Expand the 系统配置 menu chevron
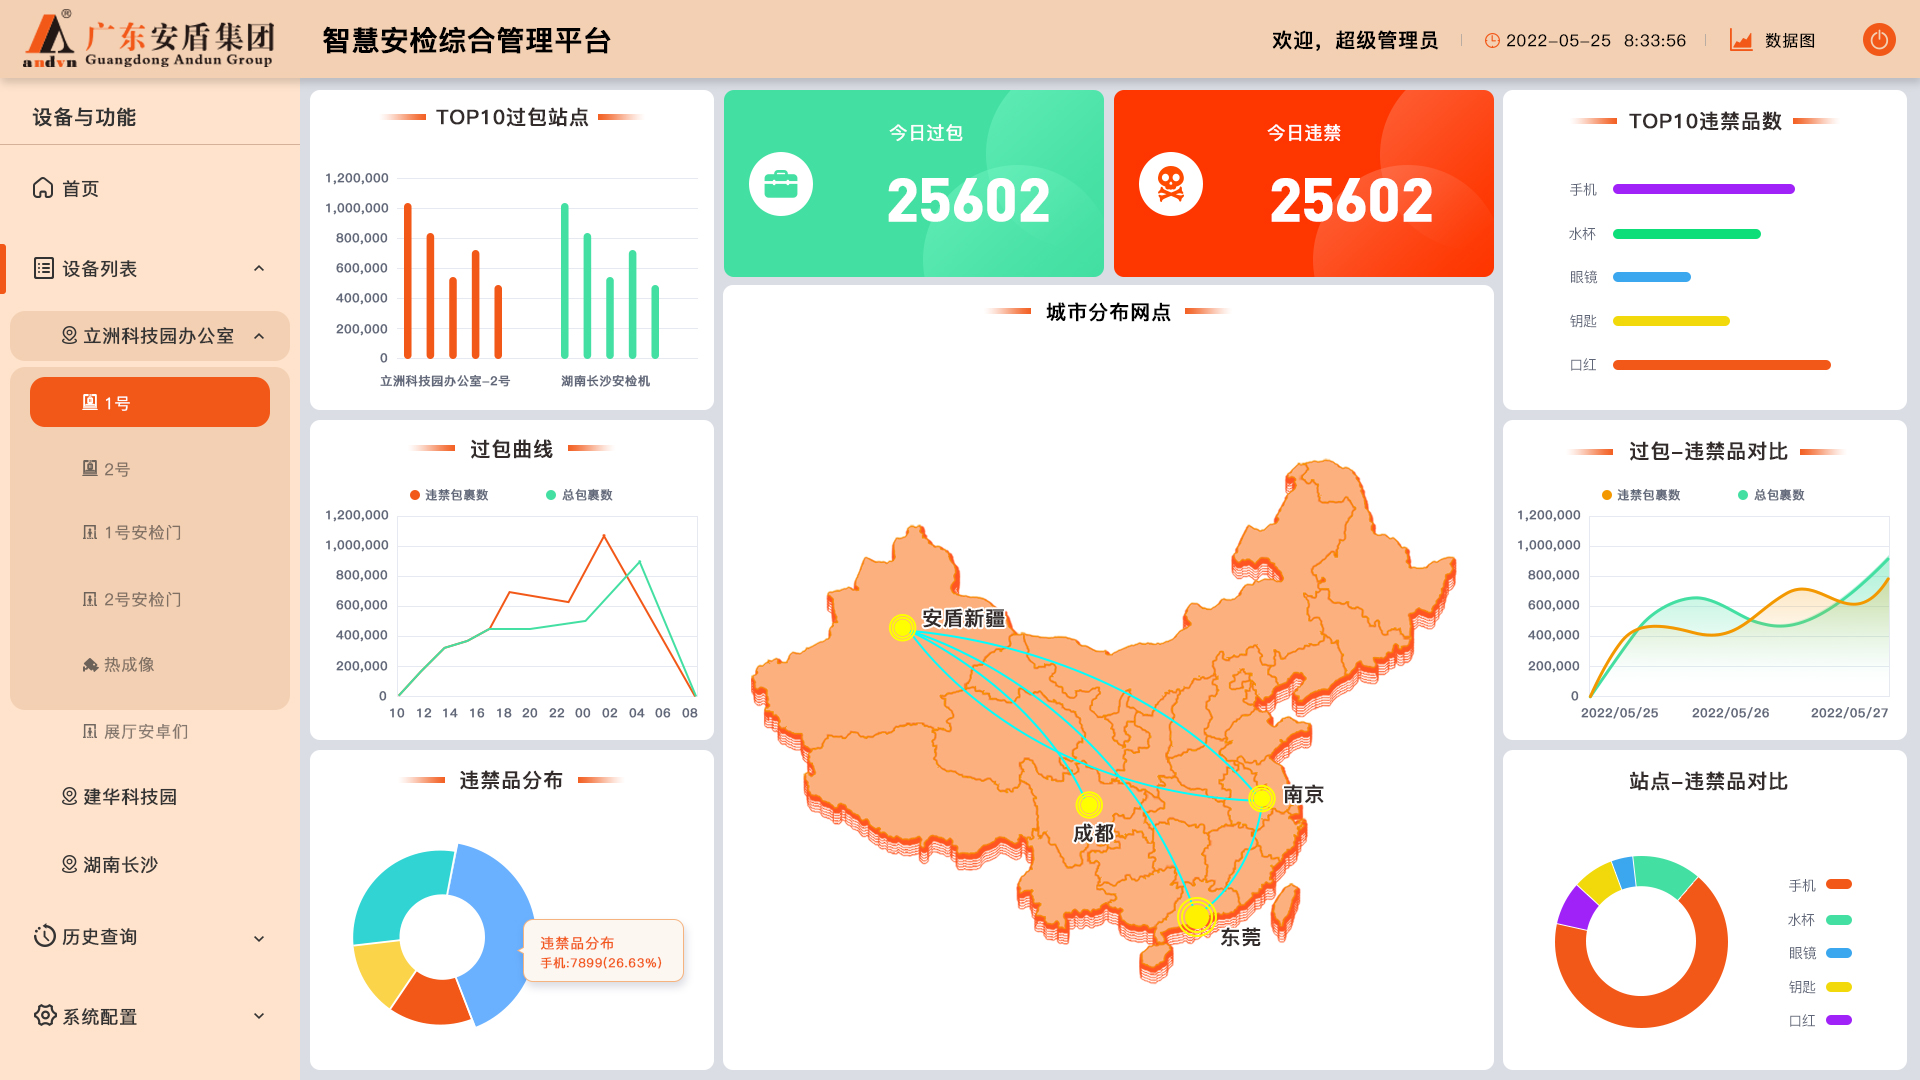Viewport: 1920px width, 1080px height. pos(259,1016)
